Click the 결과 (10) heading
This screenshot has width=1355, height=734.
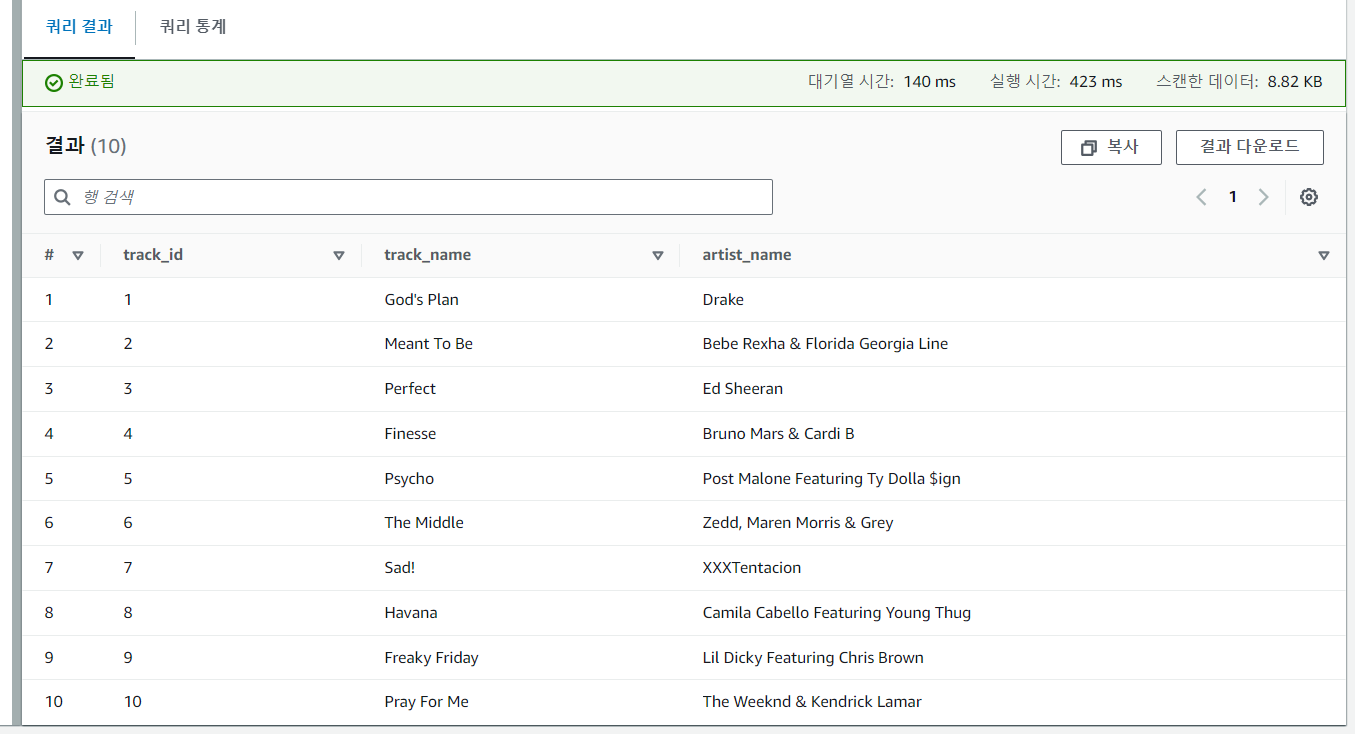coord(86,146)
